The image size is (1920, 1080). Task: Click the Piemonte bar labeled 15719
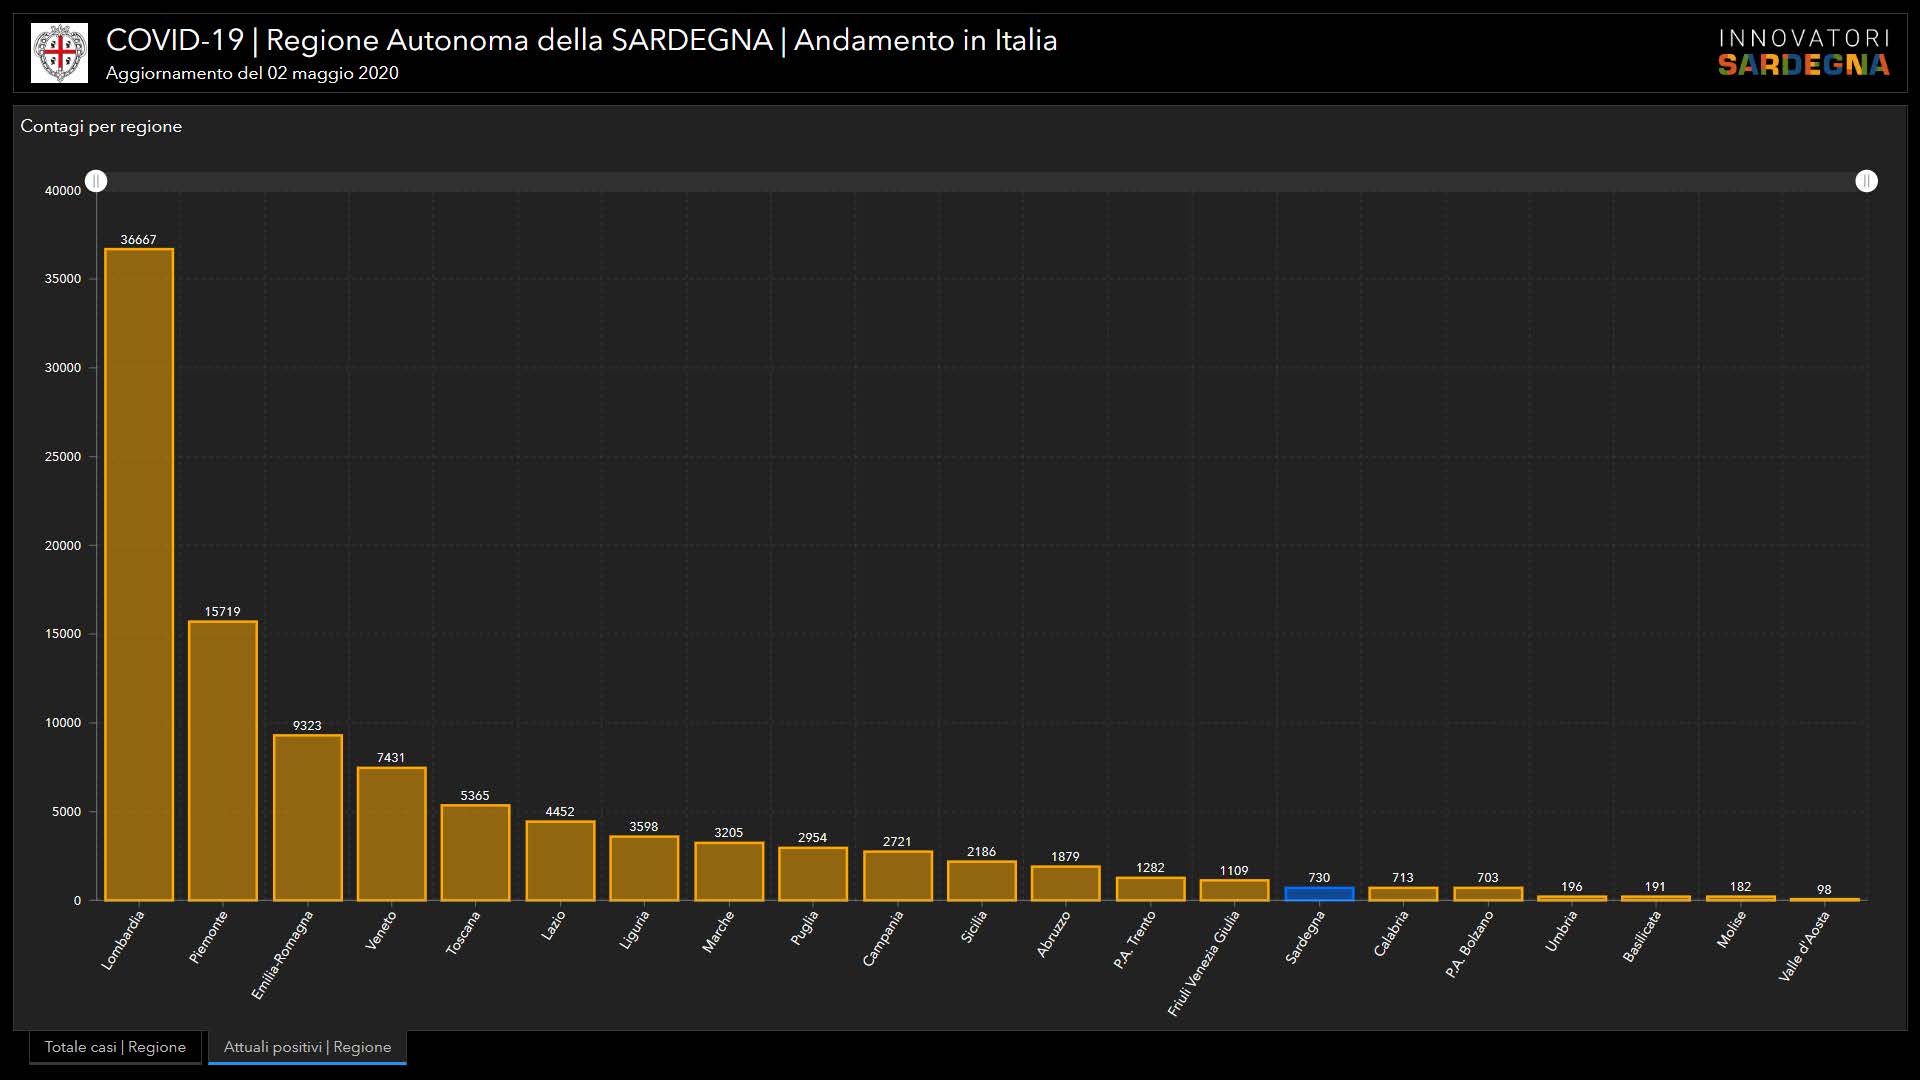223,761
